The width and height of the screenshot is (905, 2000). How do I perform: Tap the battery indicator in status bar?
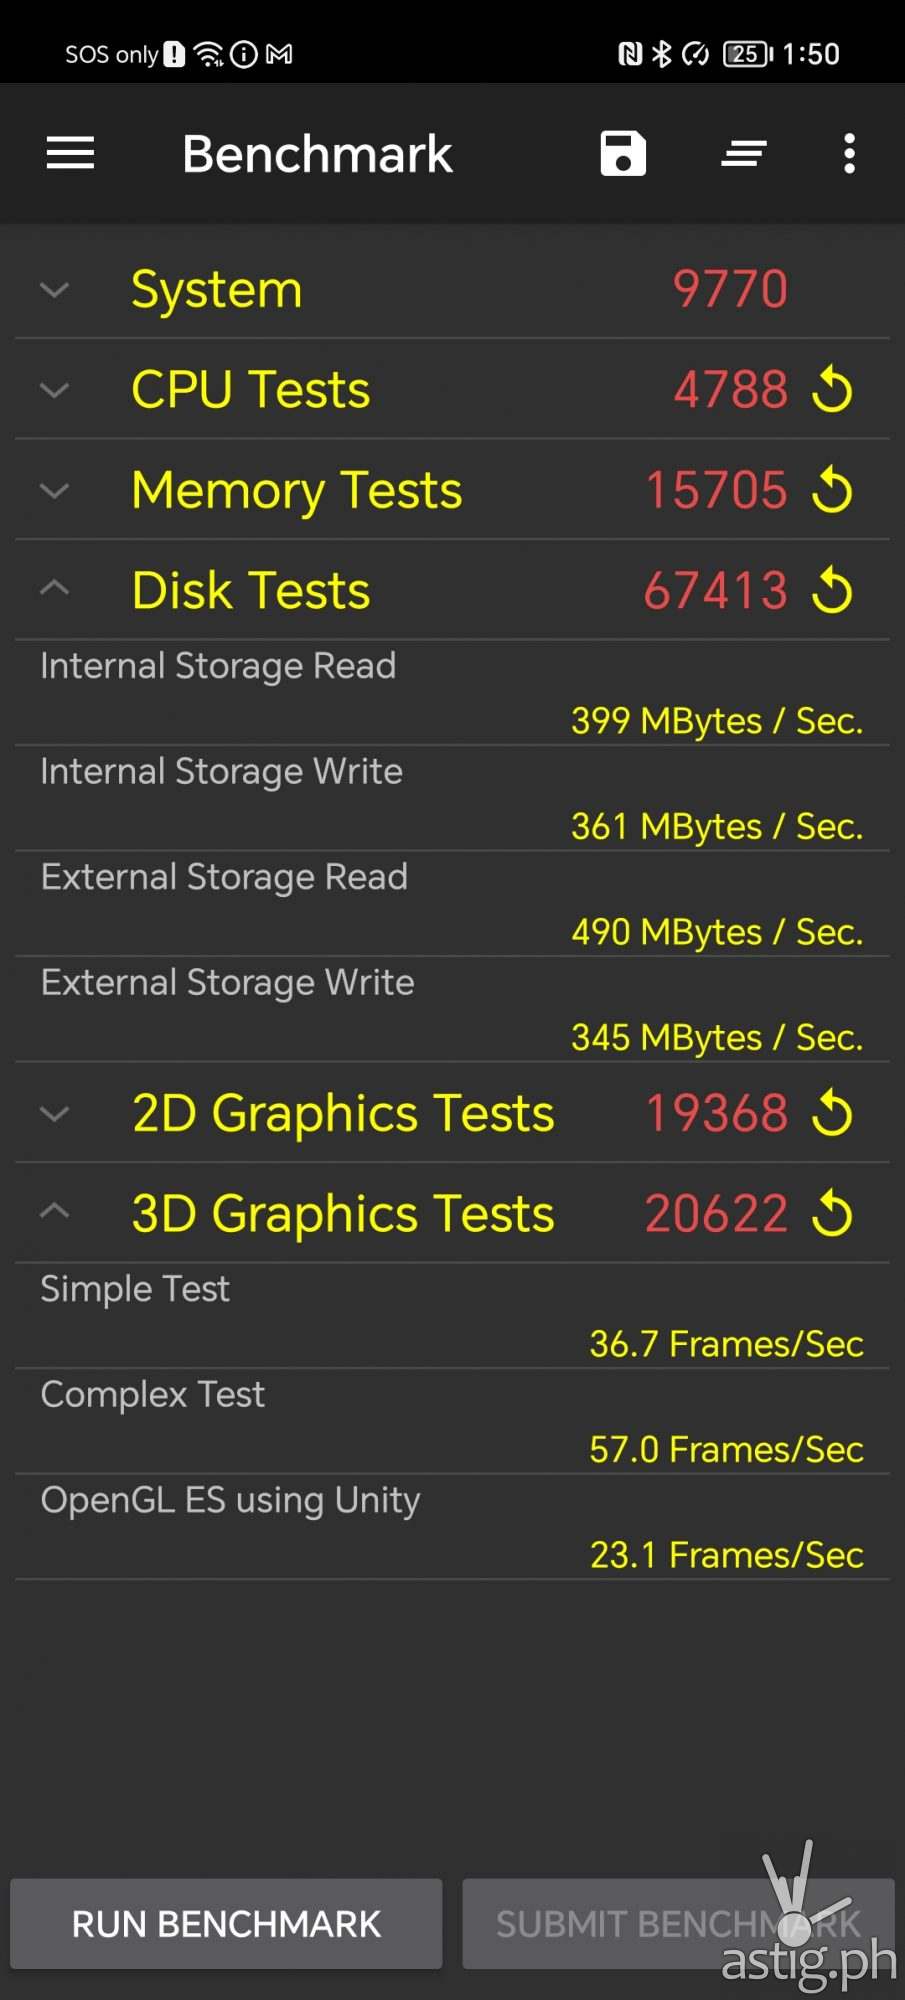point(748,54)
